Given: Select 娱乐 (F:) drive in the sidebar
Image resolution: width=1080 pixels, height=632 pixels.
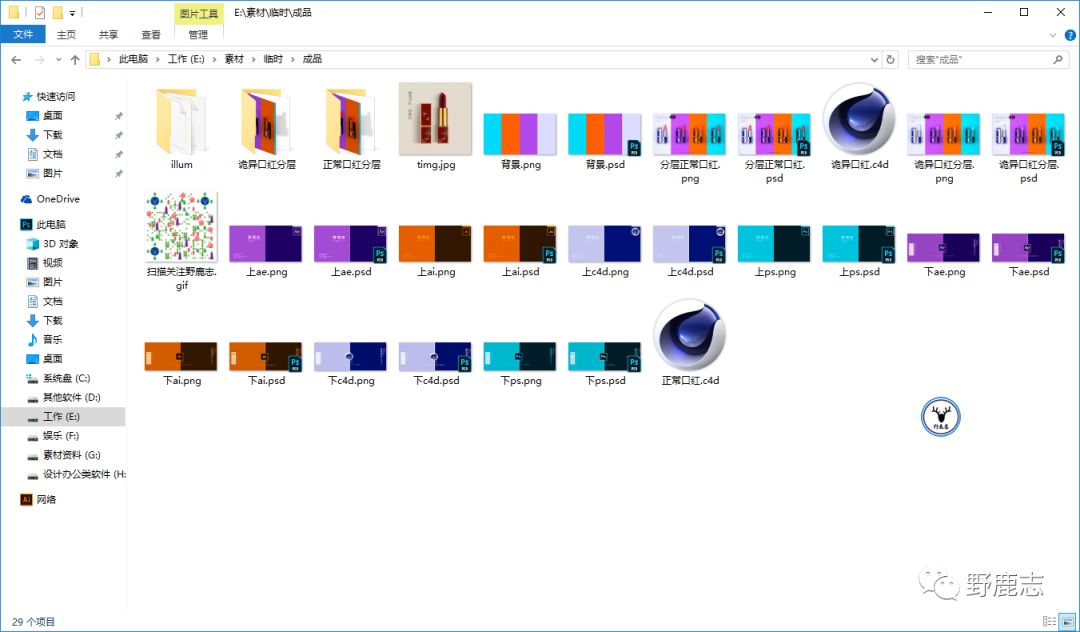Looking at the screenshot, I should 60,436.
